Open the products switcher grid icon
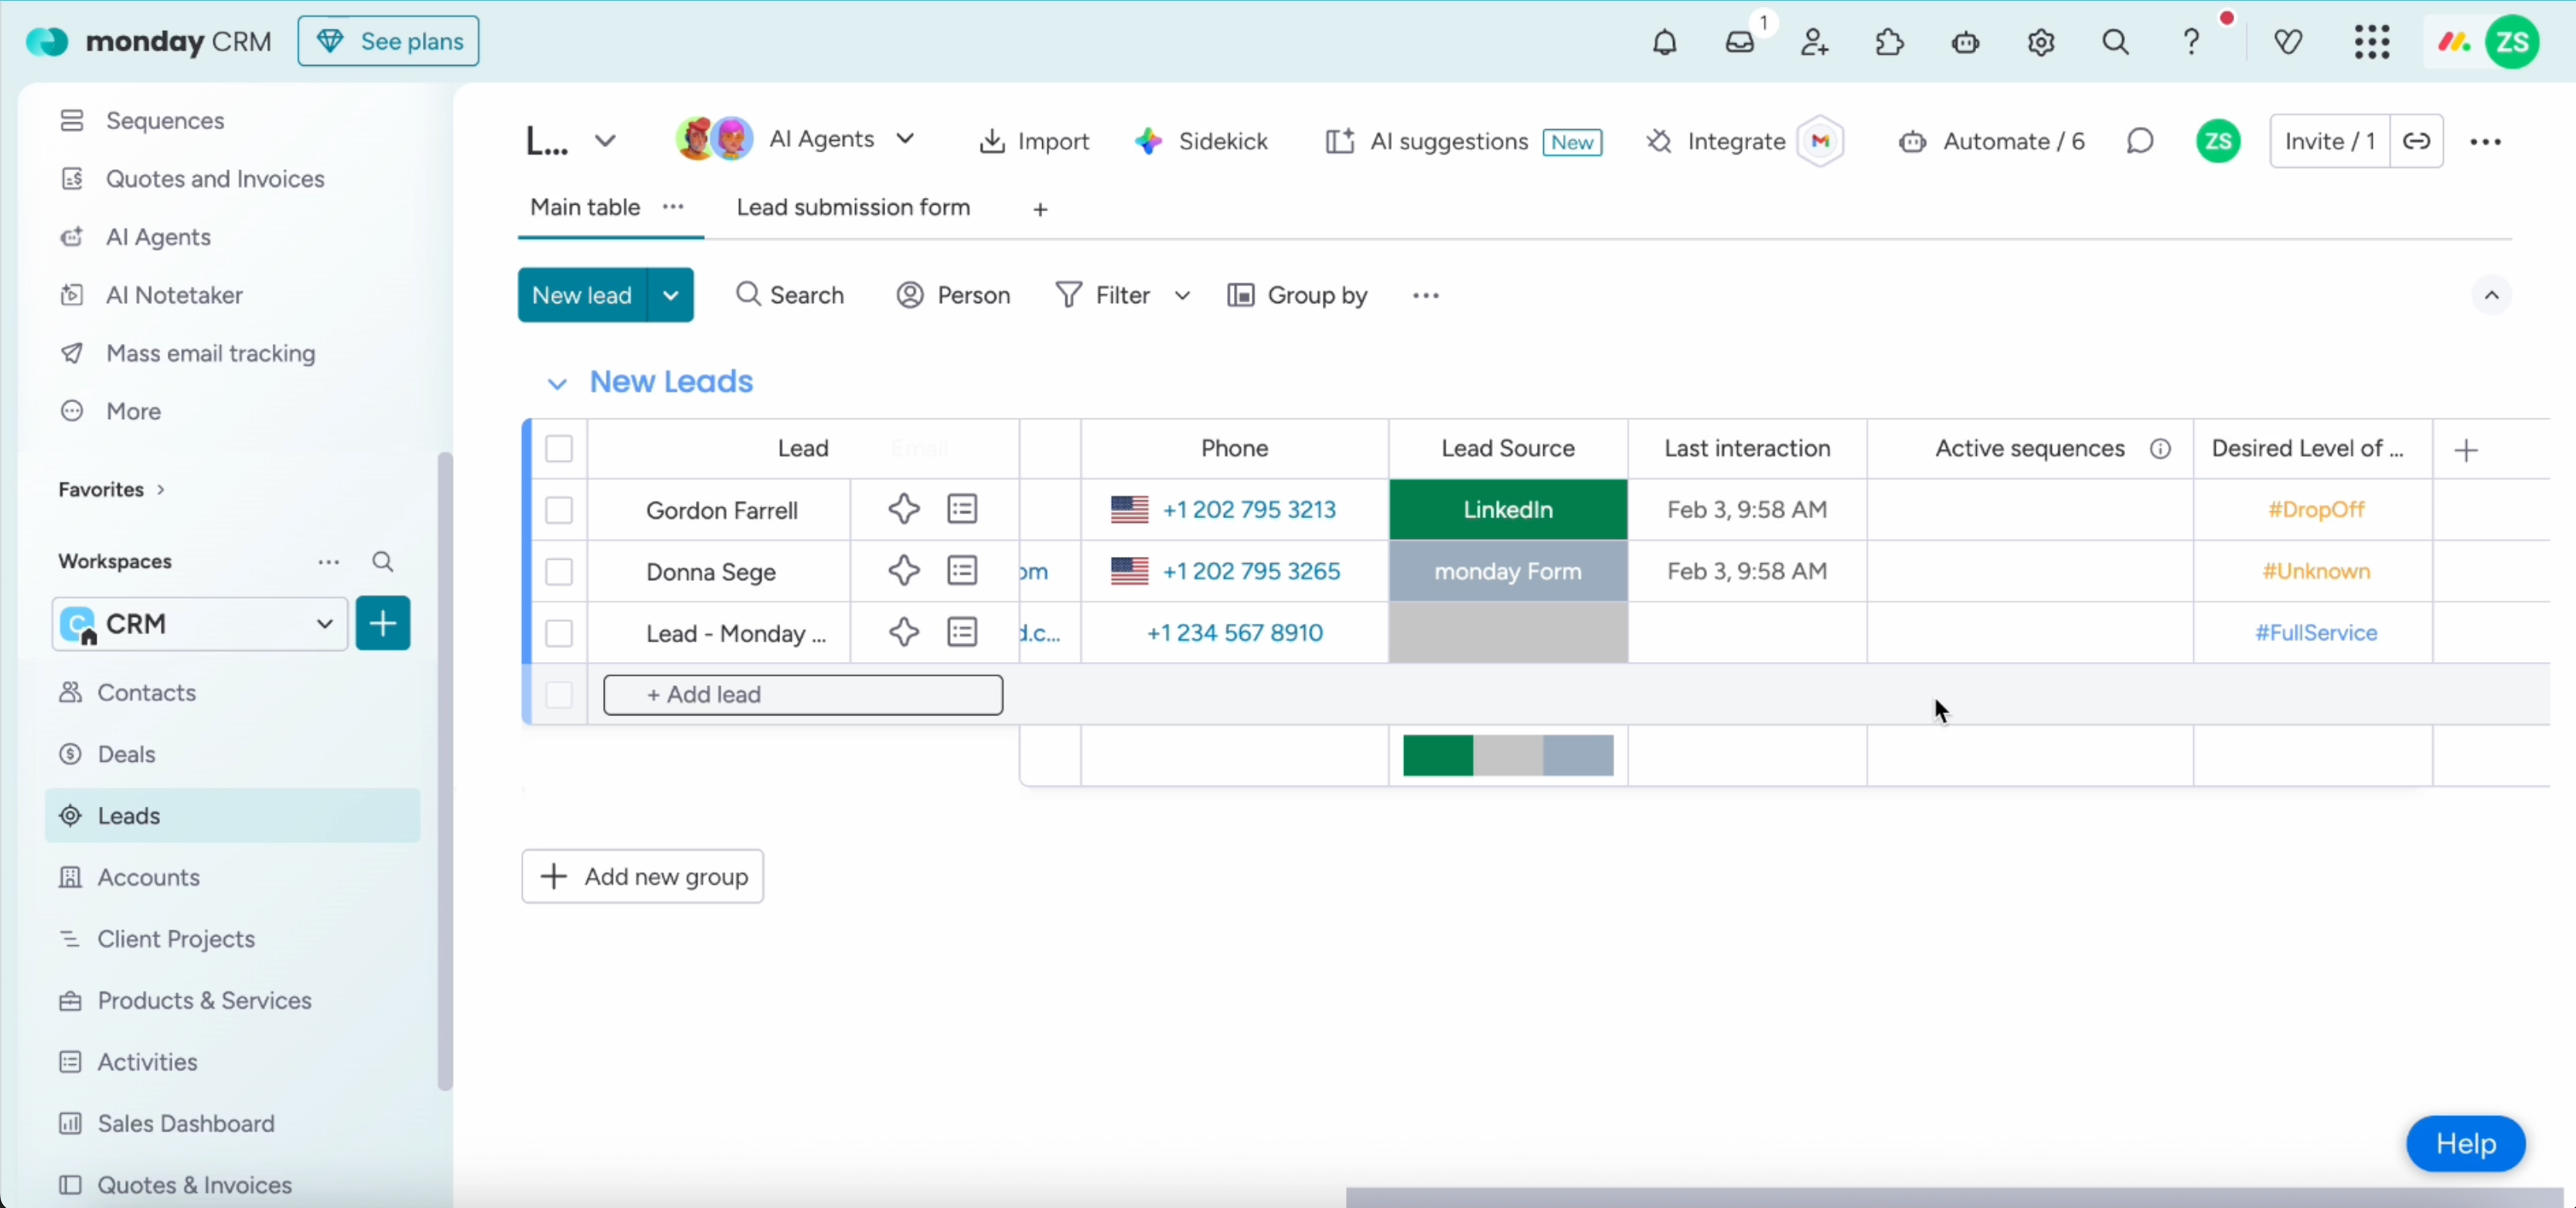2576x1208 pixels. (2372, 42)
